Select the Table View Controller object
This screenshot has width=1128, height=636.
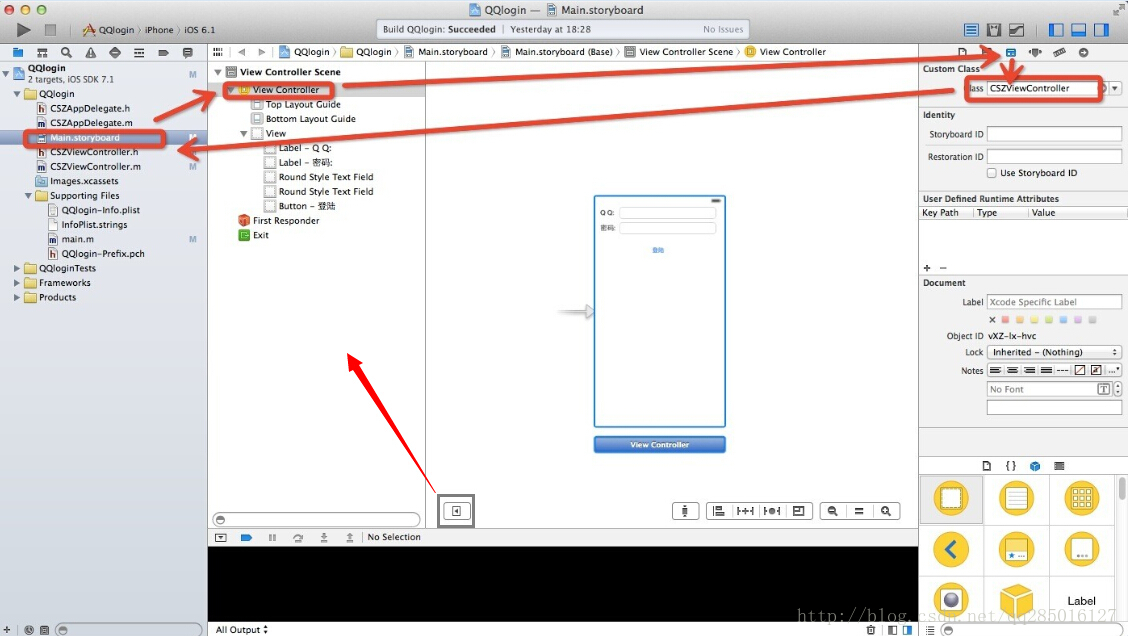1016,499
